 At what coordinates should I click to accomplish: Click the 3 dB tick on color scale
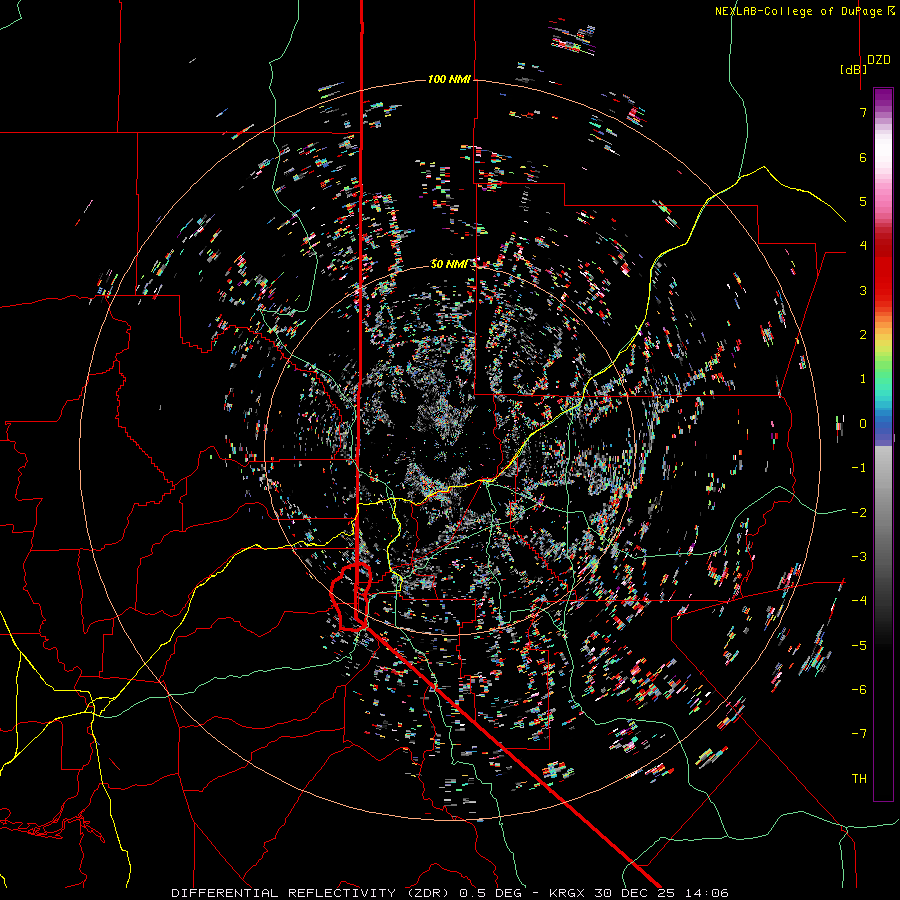click(x=863, y=290)
